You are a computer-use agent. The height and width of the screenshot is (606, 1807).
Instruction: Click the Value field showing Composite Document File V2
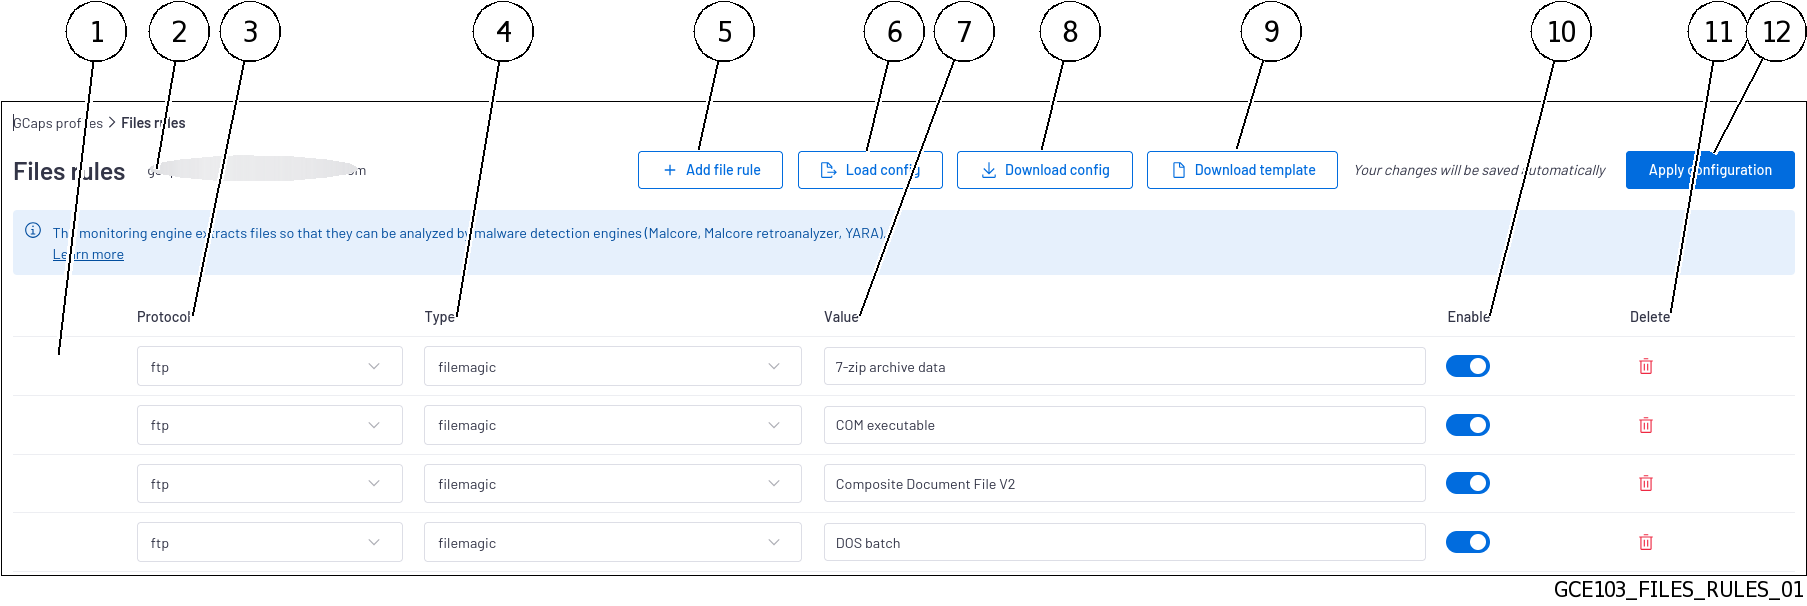click(1124, 483)
